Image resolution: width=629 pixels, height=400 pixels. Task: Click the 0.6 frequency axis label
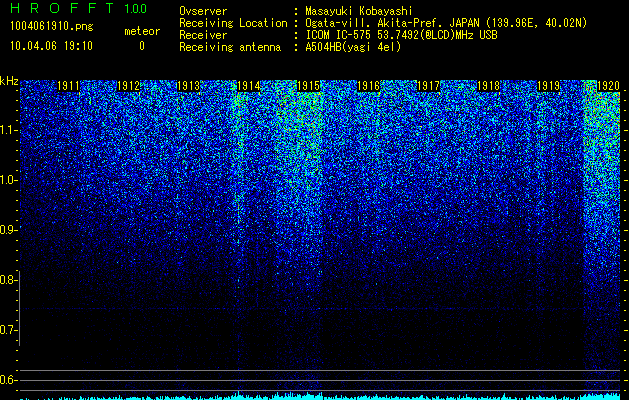click(x=8, y=380)
